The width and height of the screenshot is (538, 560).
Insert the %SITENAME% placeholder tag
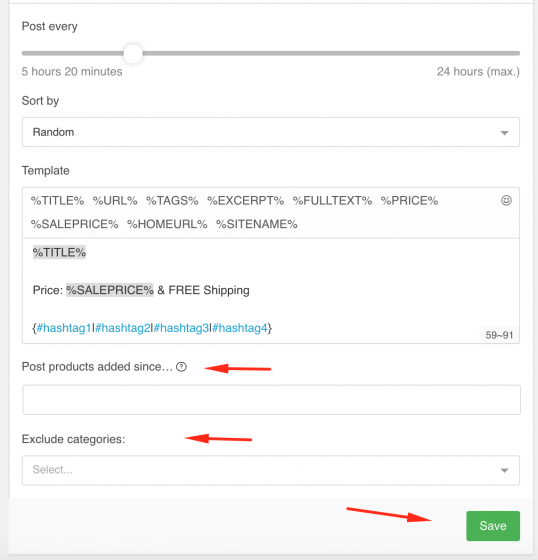tap(256, 224)
